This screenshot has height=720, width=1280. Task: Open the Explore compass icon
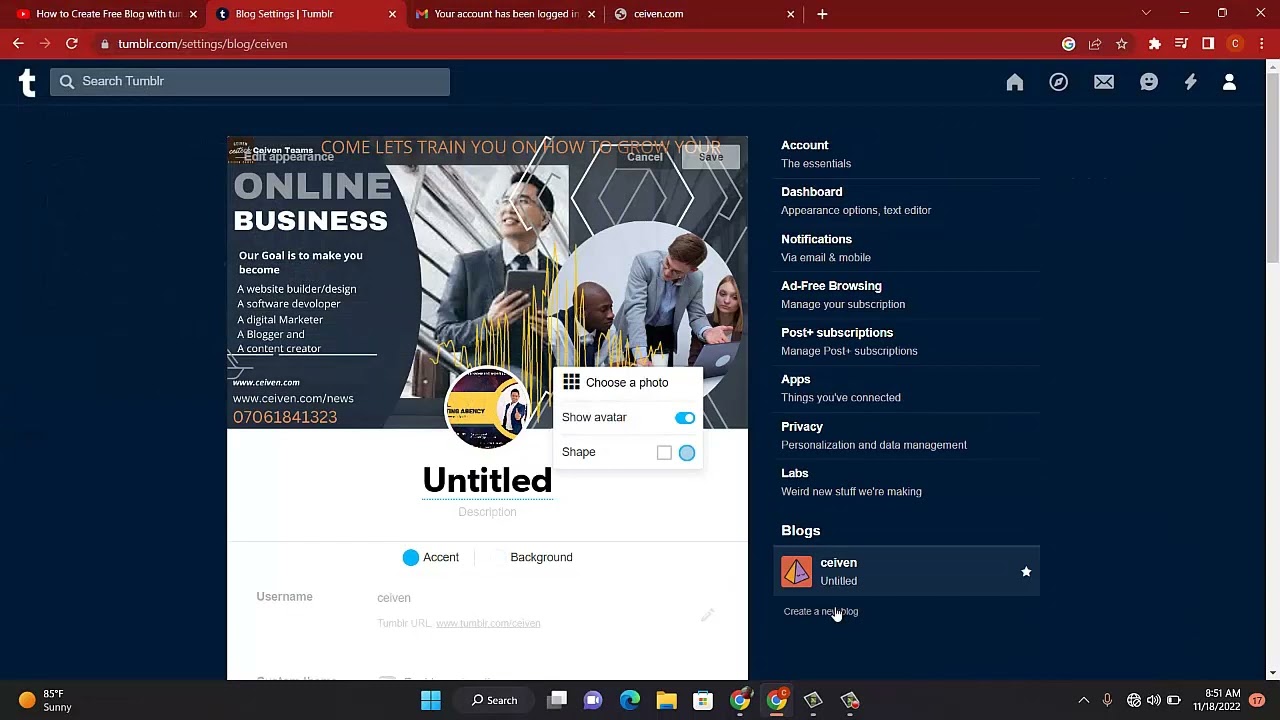click(x=1059, y=82)
